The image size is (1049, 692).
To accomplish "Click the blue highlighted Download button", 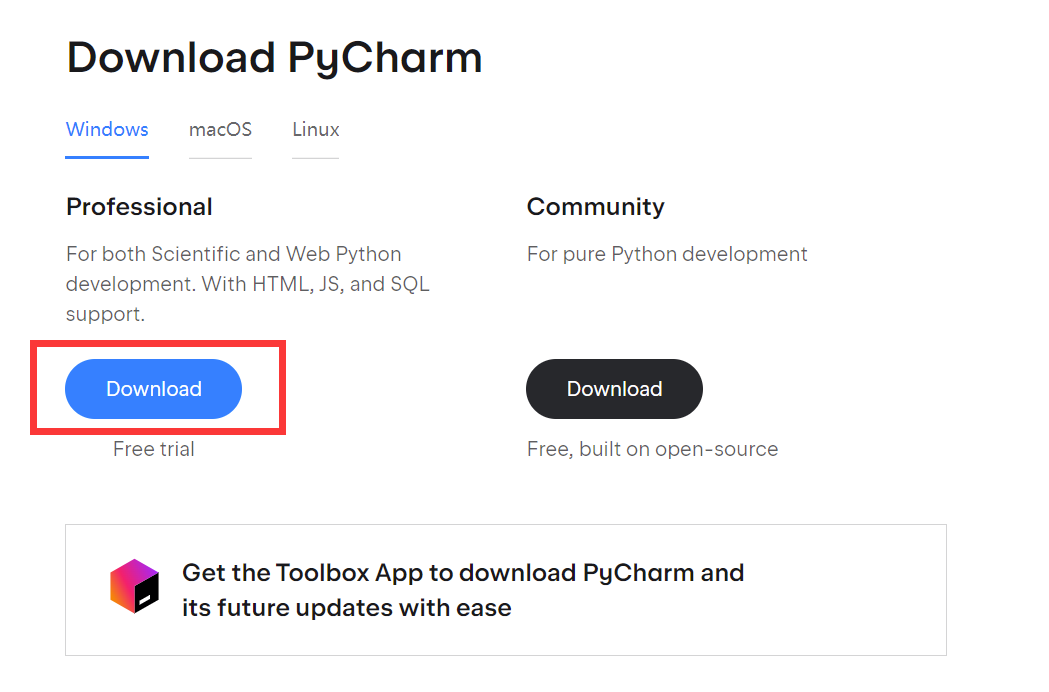I will (153, 389).
